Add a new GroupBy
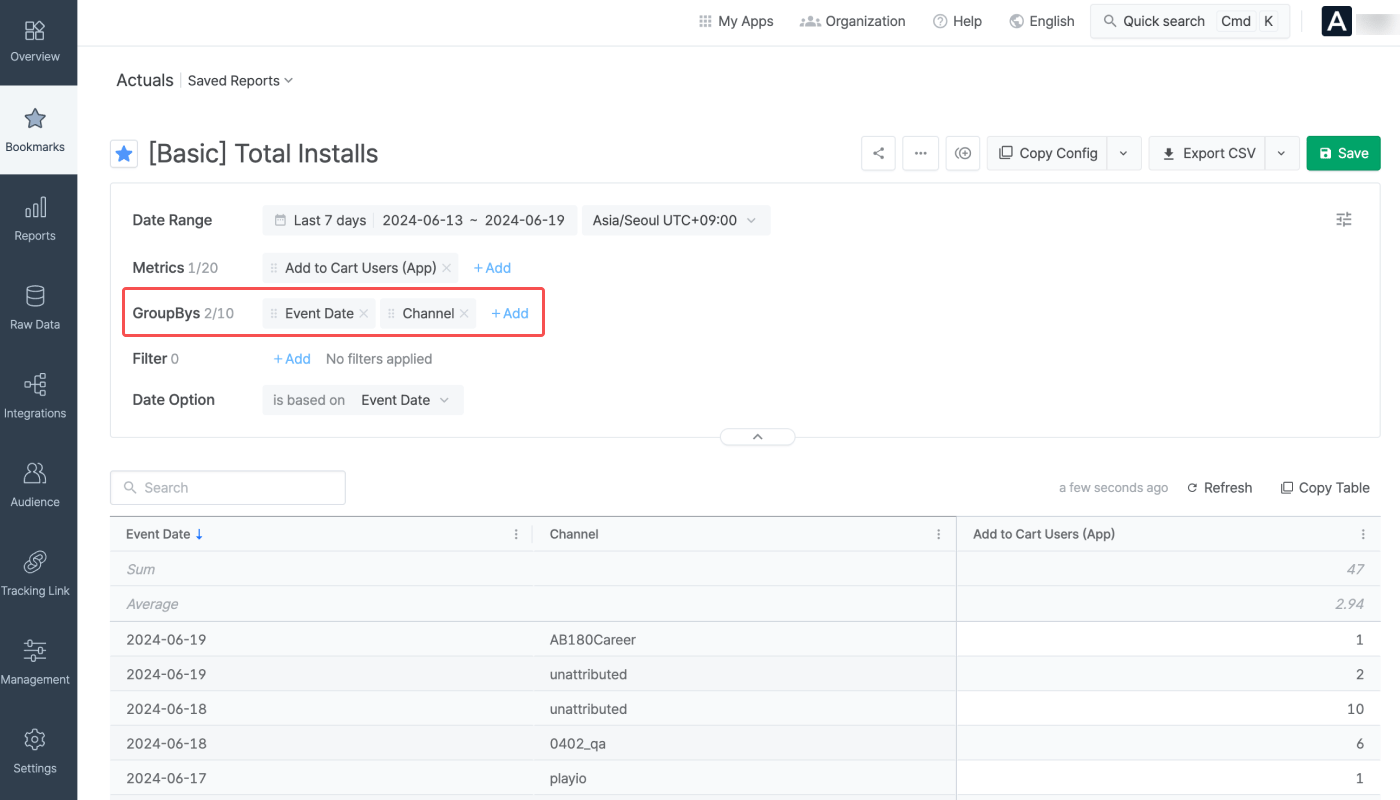This screenshot has width=1400, height=800. [510, 313]
